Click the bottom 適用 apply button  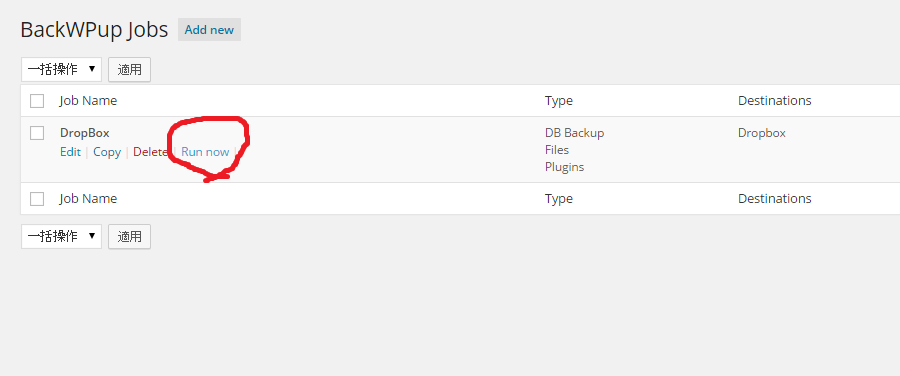point(129,237)
